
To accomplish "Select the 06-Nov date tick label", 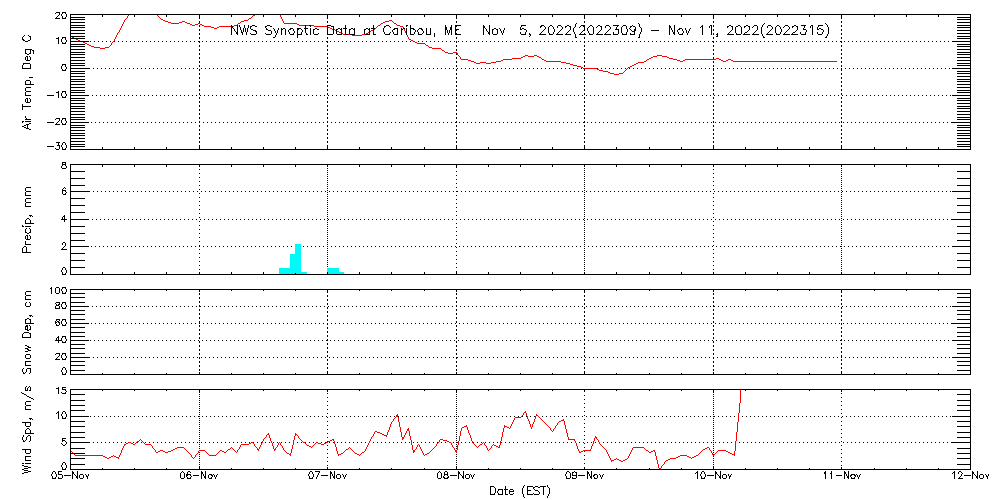I will 199,477.
